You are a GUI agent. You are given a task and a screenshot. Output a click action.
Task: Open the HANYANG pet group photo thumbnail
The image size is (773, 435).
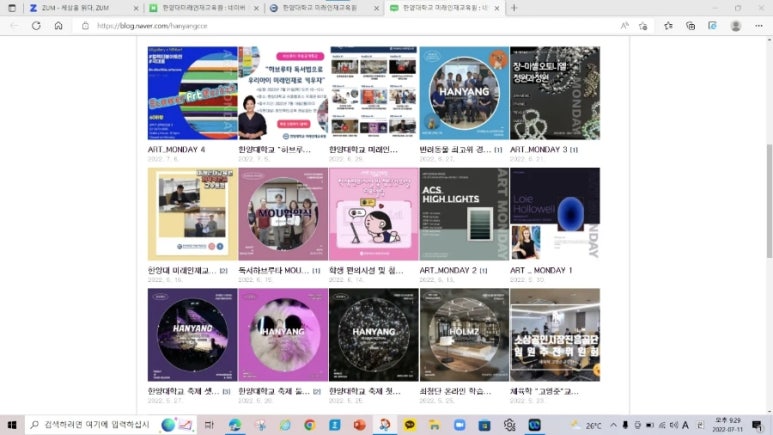click(464, 93)
